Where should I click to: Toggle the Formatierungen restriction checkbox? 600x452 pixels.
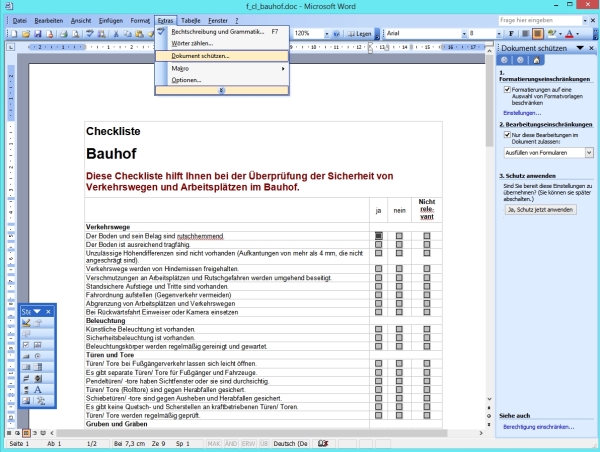pyautogui.click(x=508, y=89)
